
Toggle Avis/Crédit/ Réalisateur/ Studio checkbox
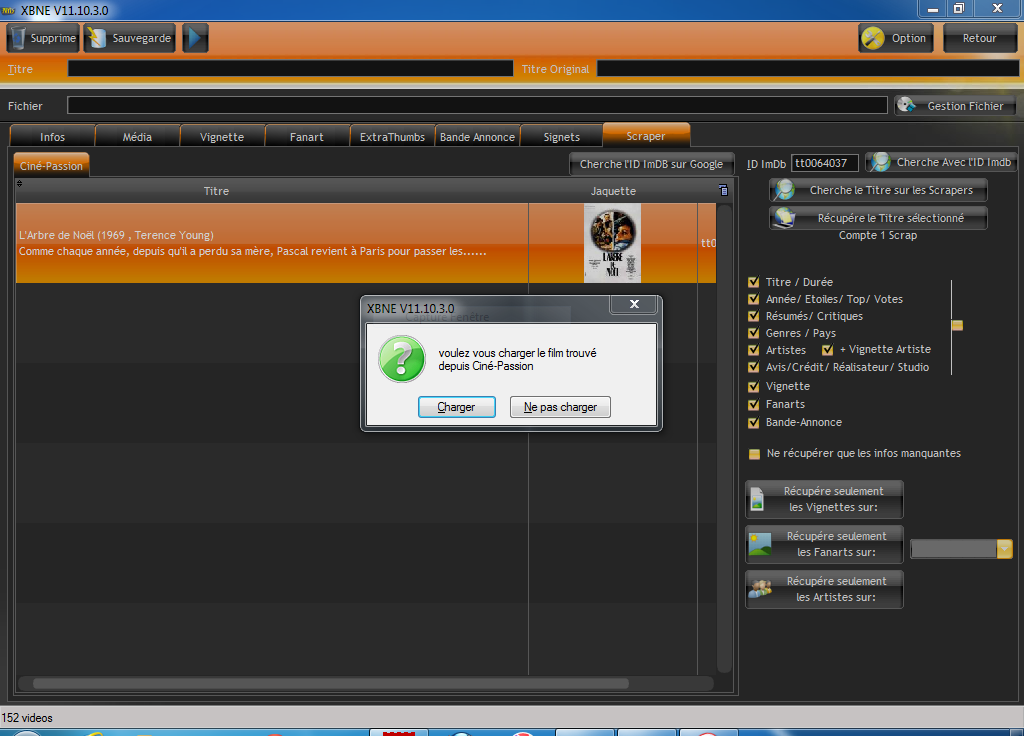754,367
